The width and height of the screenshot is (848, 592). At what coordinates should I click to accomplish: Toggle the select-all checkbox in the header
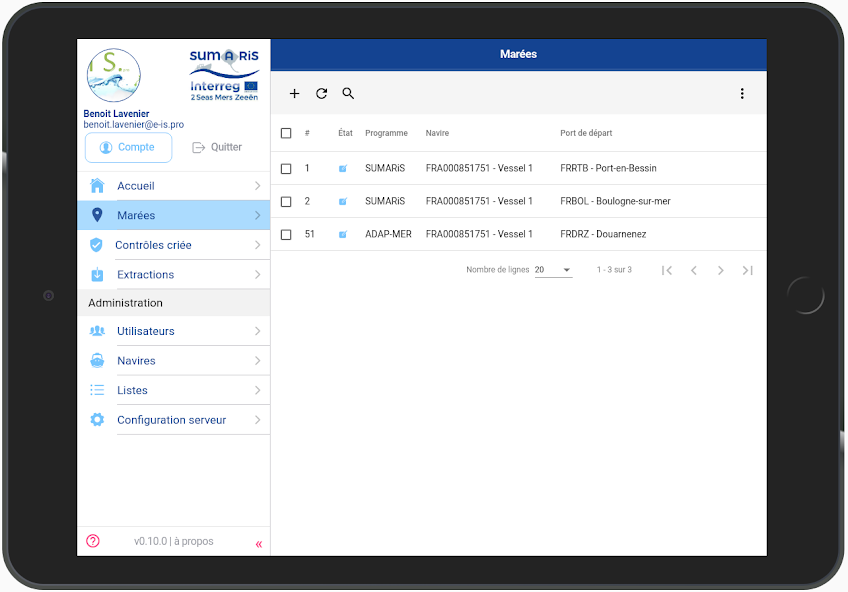click(286, 133)
